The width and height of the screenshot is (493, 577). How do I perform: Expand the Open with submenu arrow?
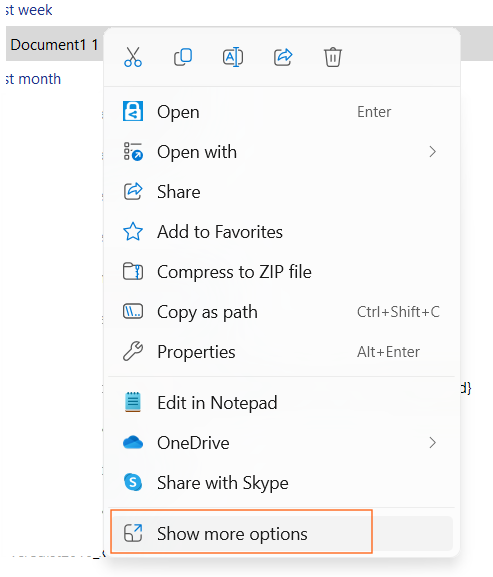click(x=433, y=152)
